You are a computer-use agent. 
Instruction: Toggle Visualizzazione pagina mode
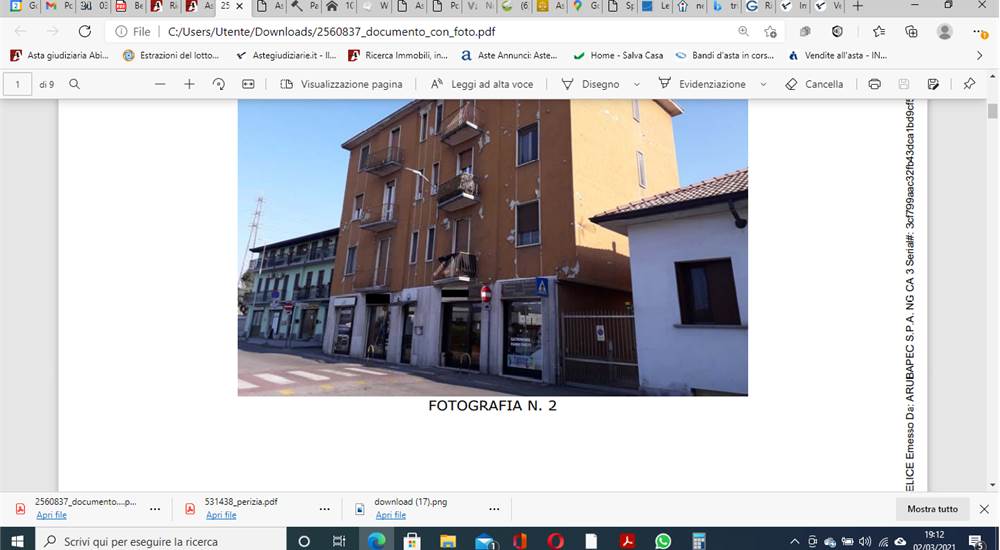(341, 84)
